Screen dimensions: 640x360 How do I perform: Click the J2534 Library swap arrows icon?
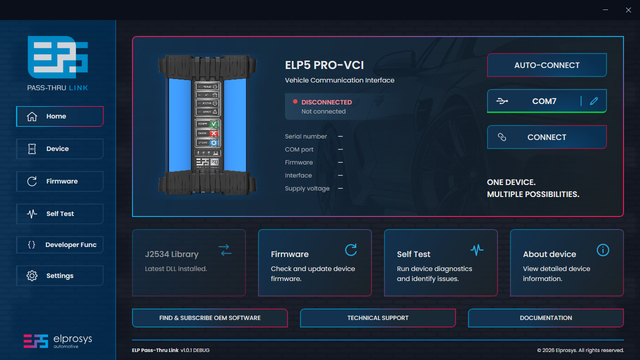(x=225, y=250)
